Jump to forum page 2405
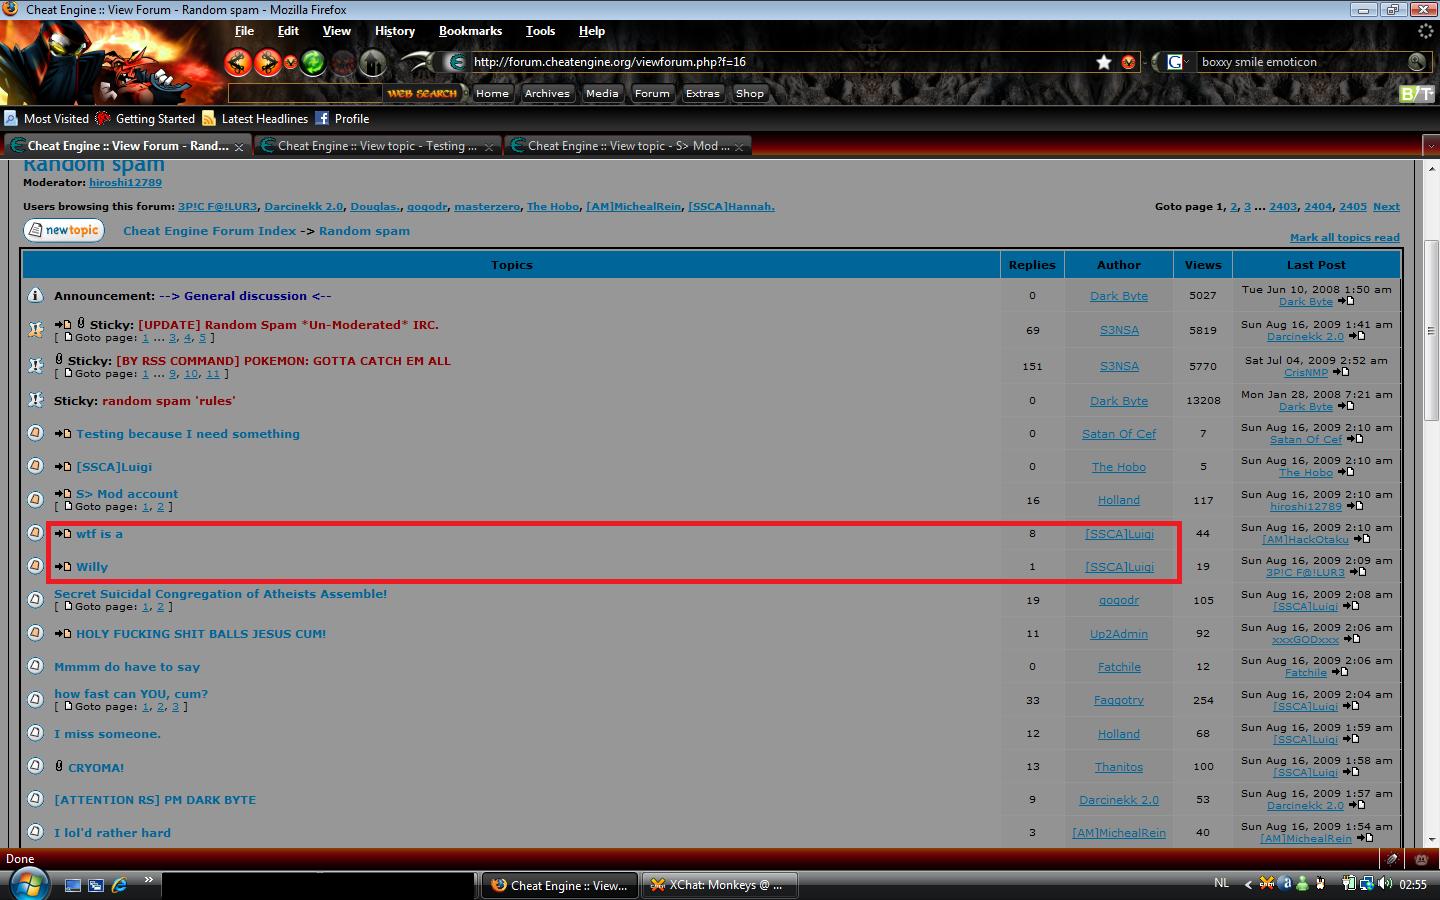This screenshot has height=900, width=1440. (1353, 207)
